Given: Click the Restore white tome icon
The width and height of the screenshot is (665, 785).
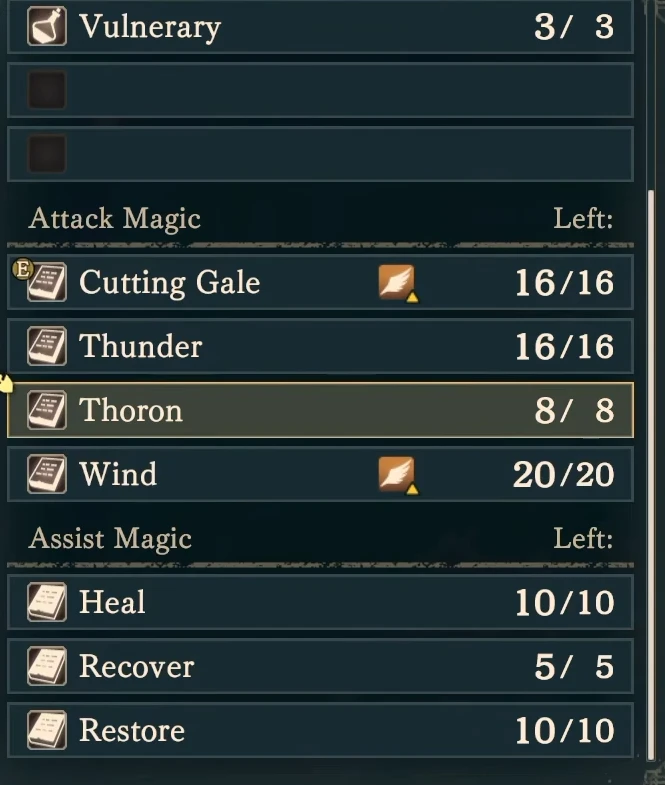Looking at the screenshot, I should 47,730.
